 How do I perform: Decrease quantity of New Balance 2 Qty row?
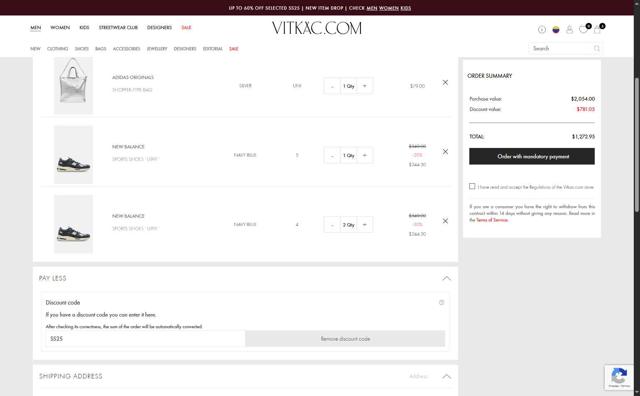click(332, 225)
